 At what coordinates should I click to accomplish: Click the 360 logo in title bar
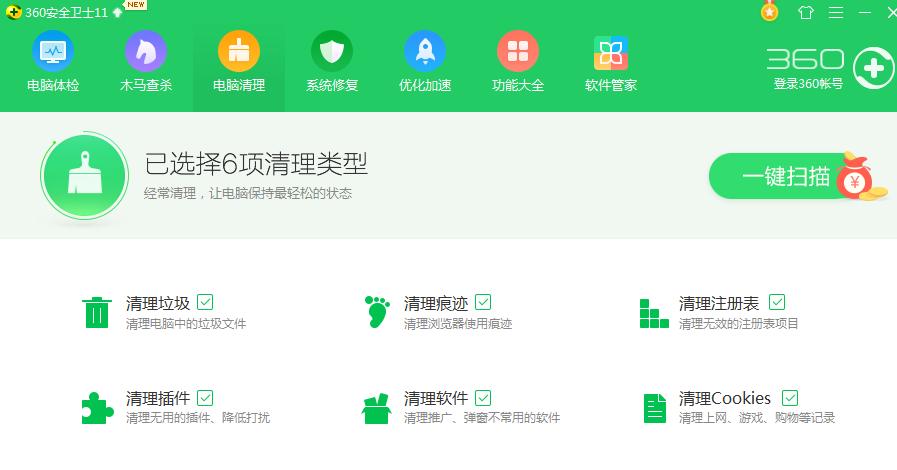pyautogui.click(x=13, y=12)
